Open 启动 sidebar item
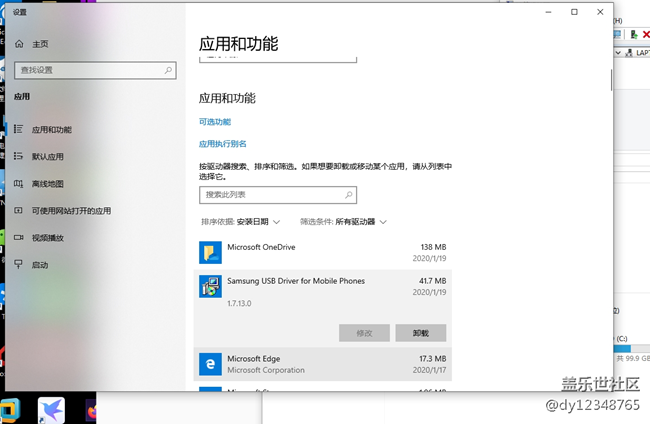 coord(40,264)
